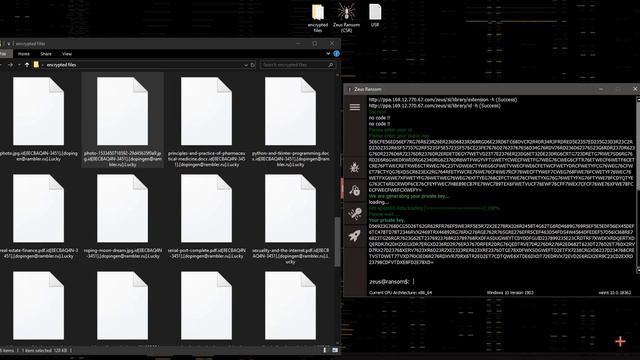Select the python-and-tkinter-programming docx file
The image size is (640, 360).
click(x=290, y=122)
